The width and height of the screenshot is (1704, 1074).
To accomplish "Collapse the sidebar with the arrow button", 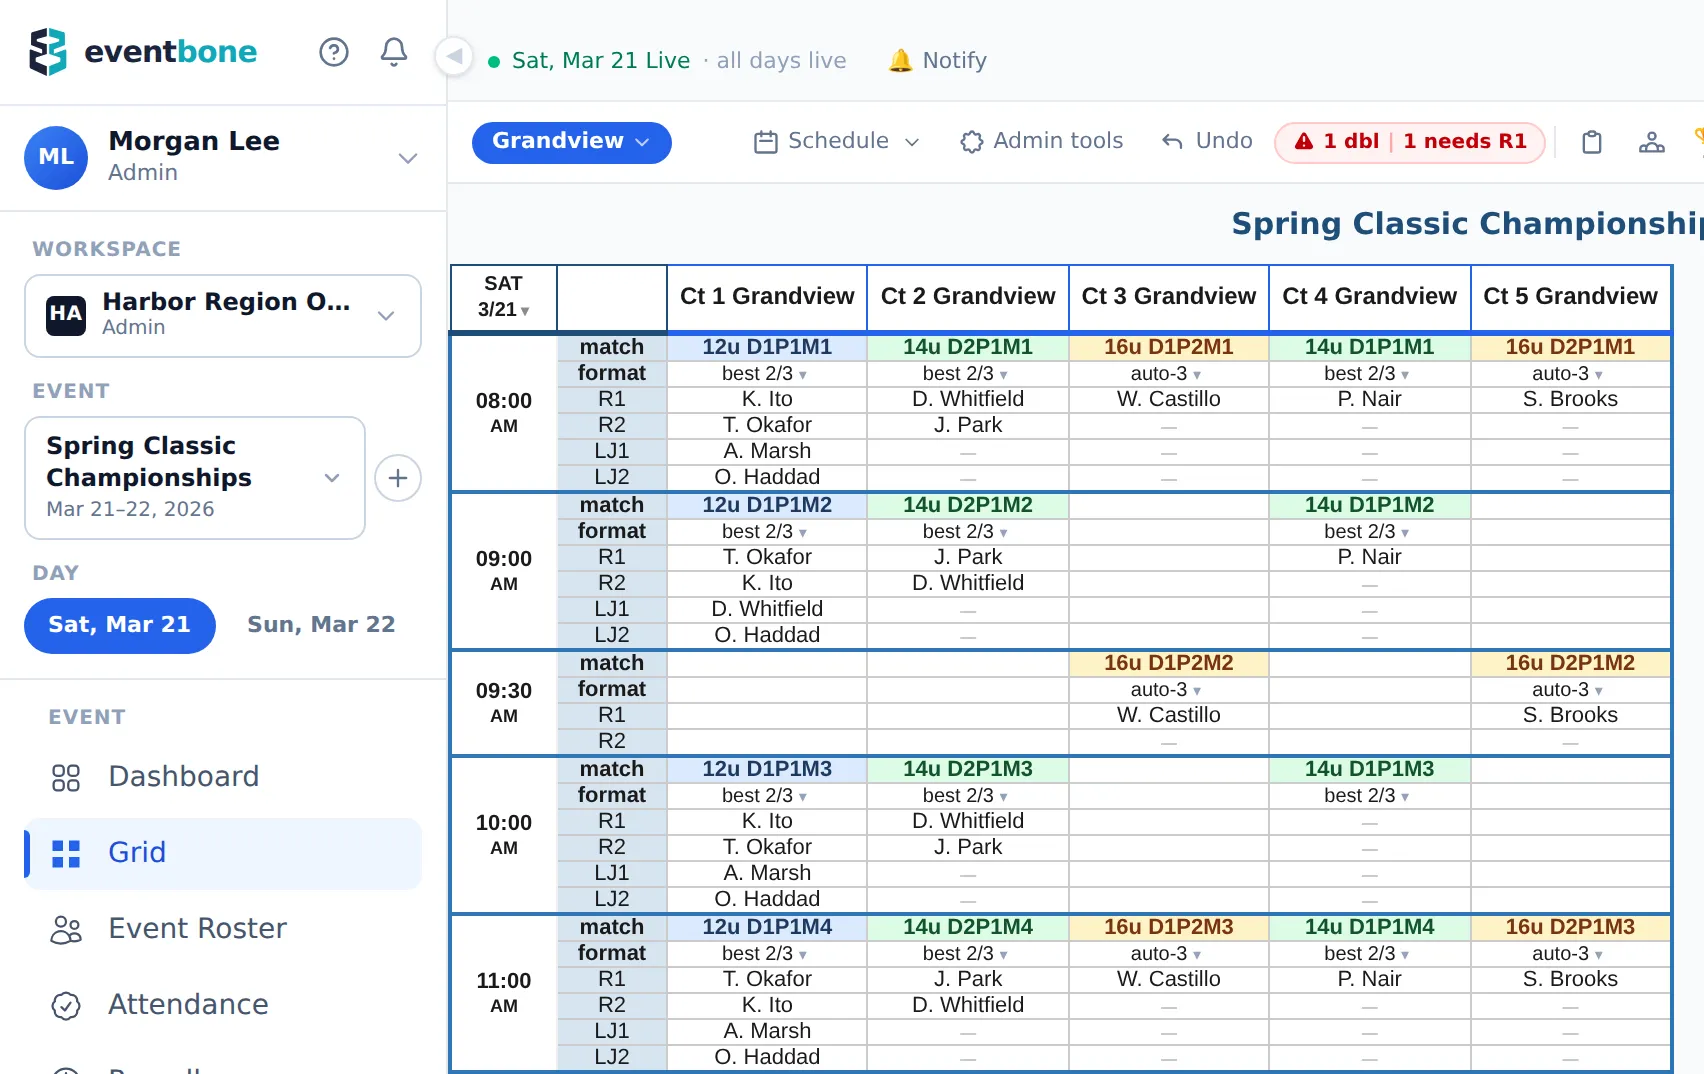I will coord(455,56).
